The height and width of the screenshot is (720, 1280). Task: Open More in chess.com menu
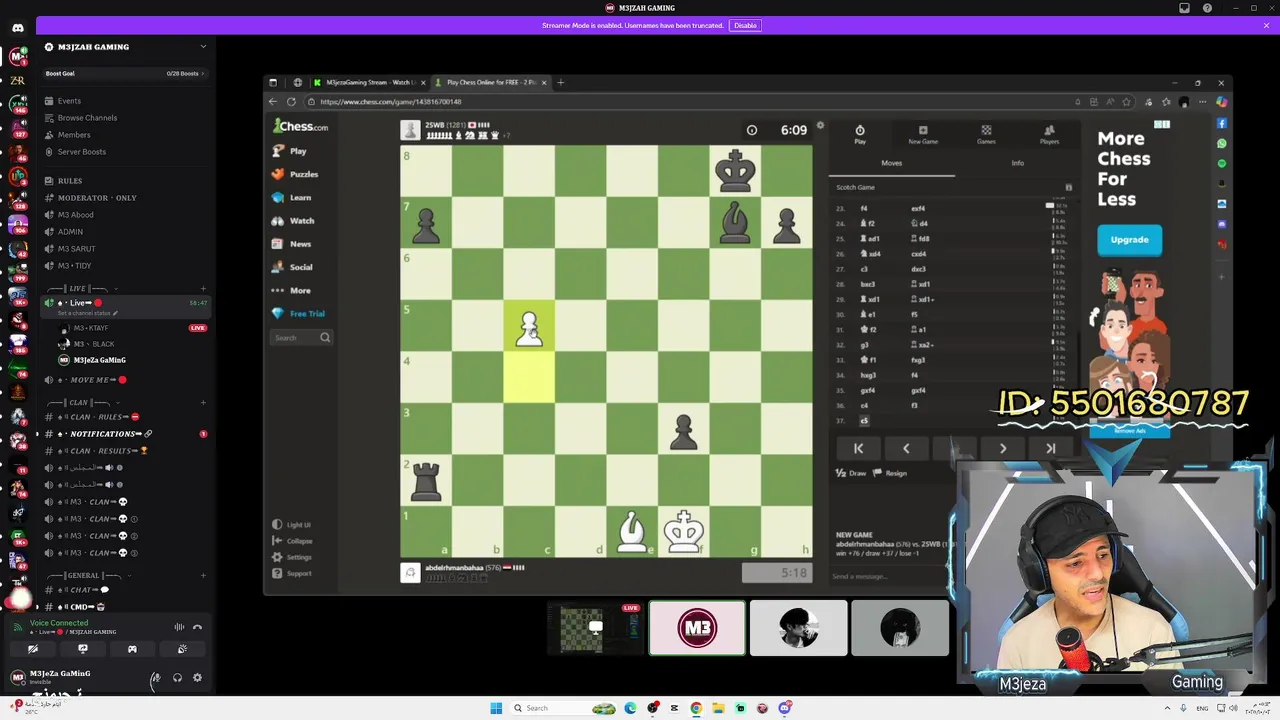point(300,290)
